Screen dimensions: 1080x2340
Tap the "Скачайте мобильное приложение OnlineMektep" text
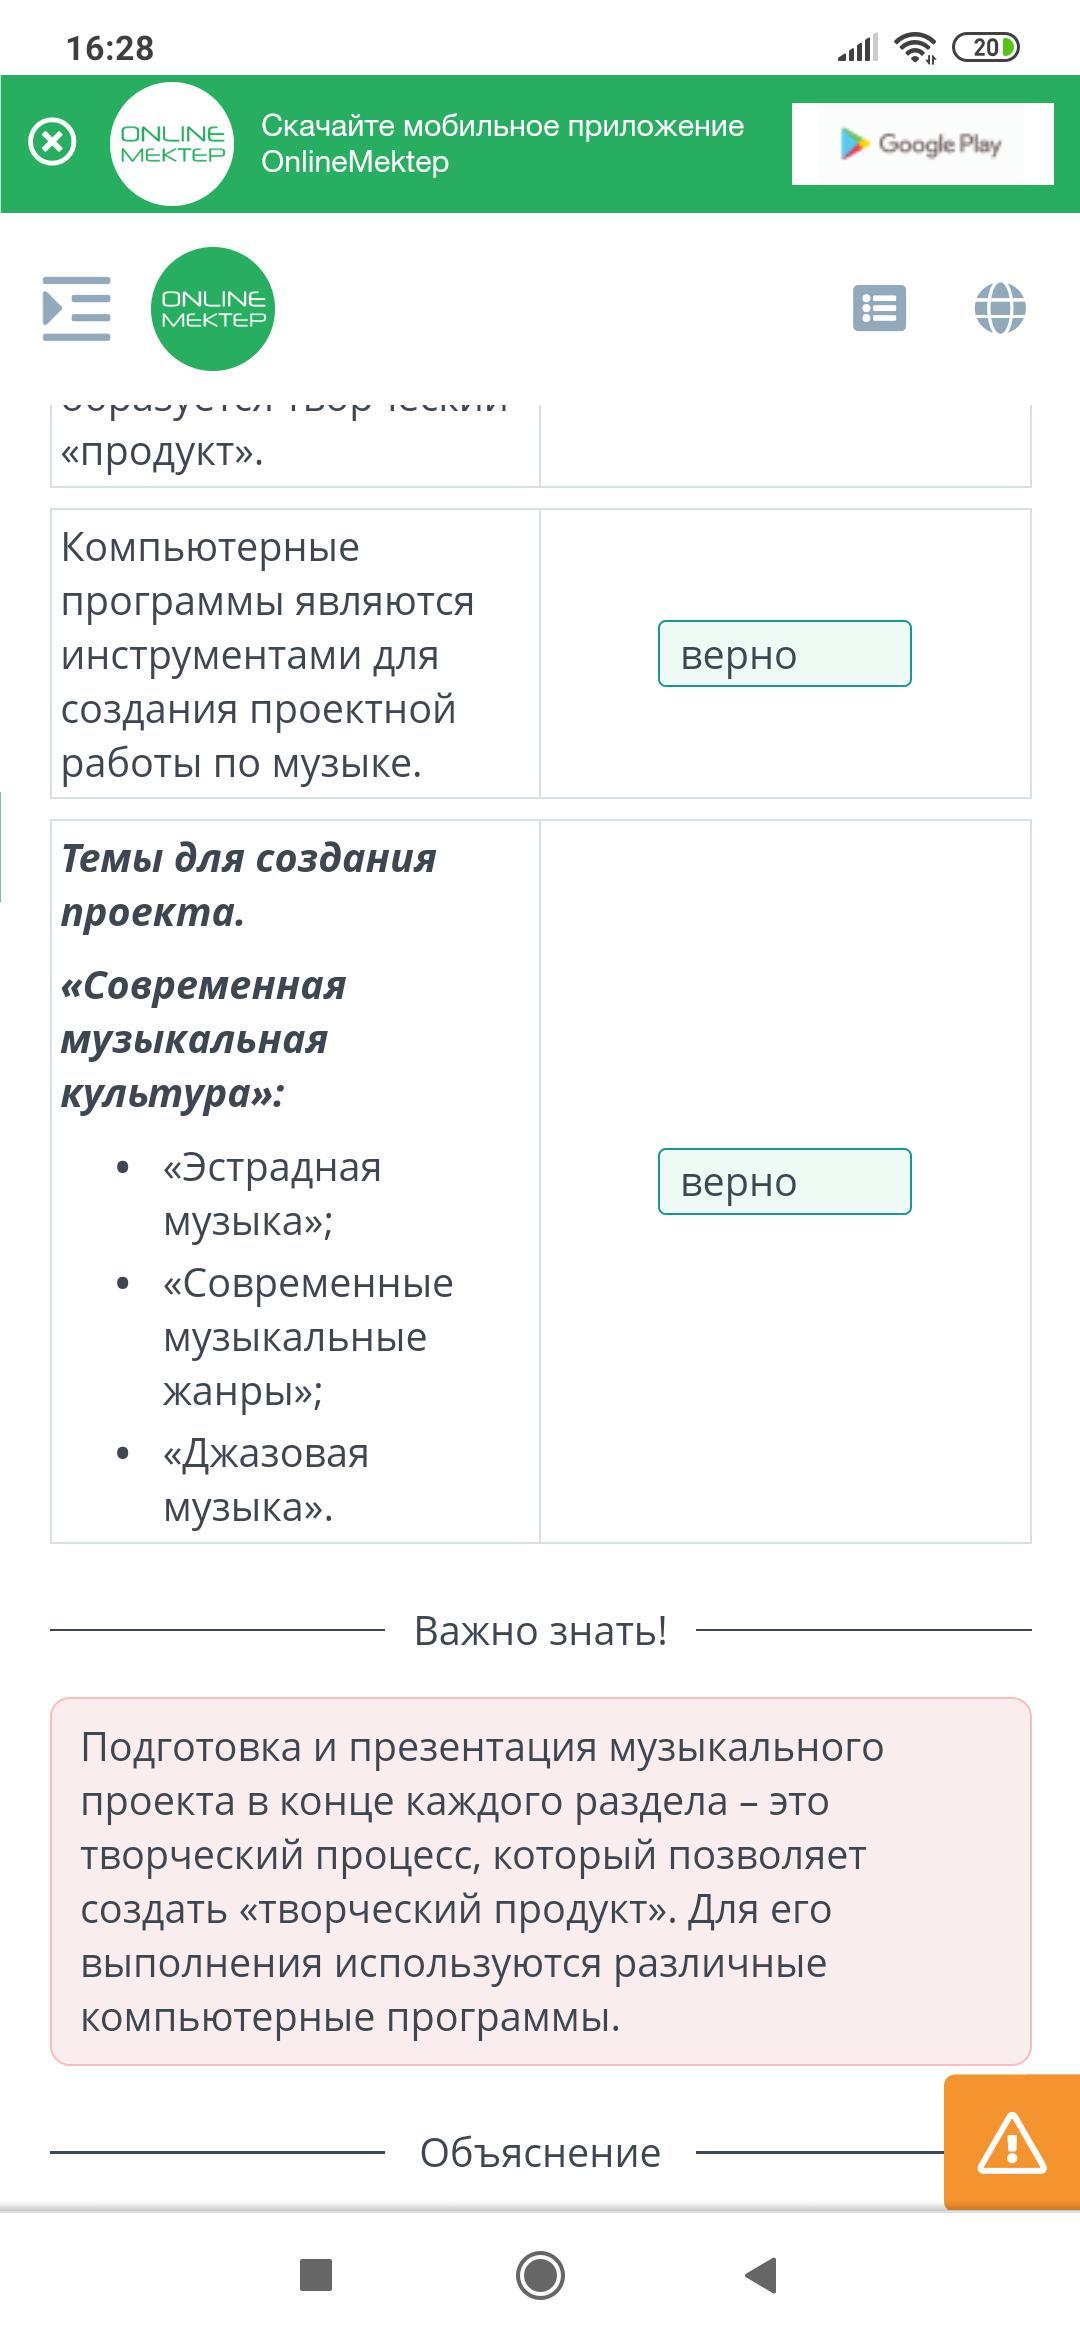[502, 144]
